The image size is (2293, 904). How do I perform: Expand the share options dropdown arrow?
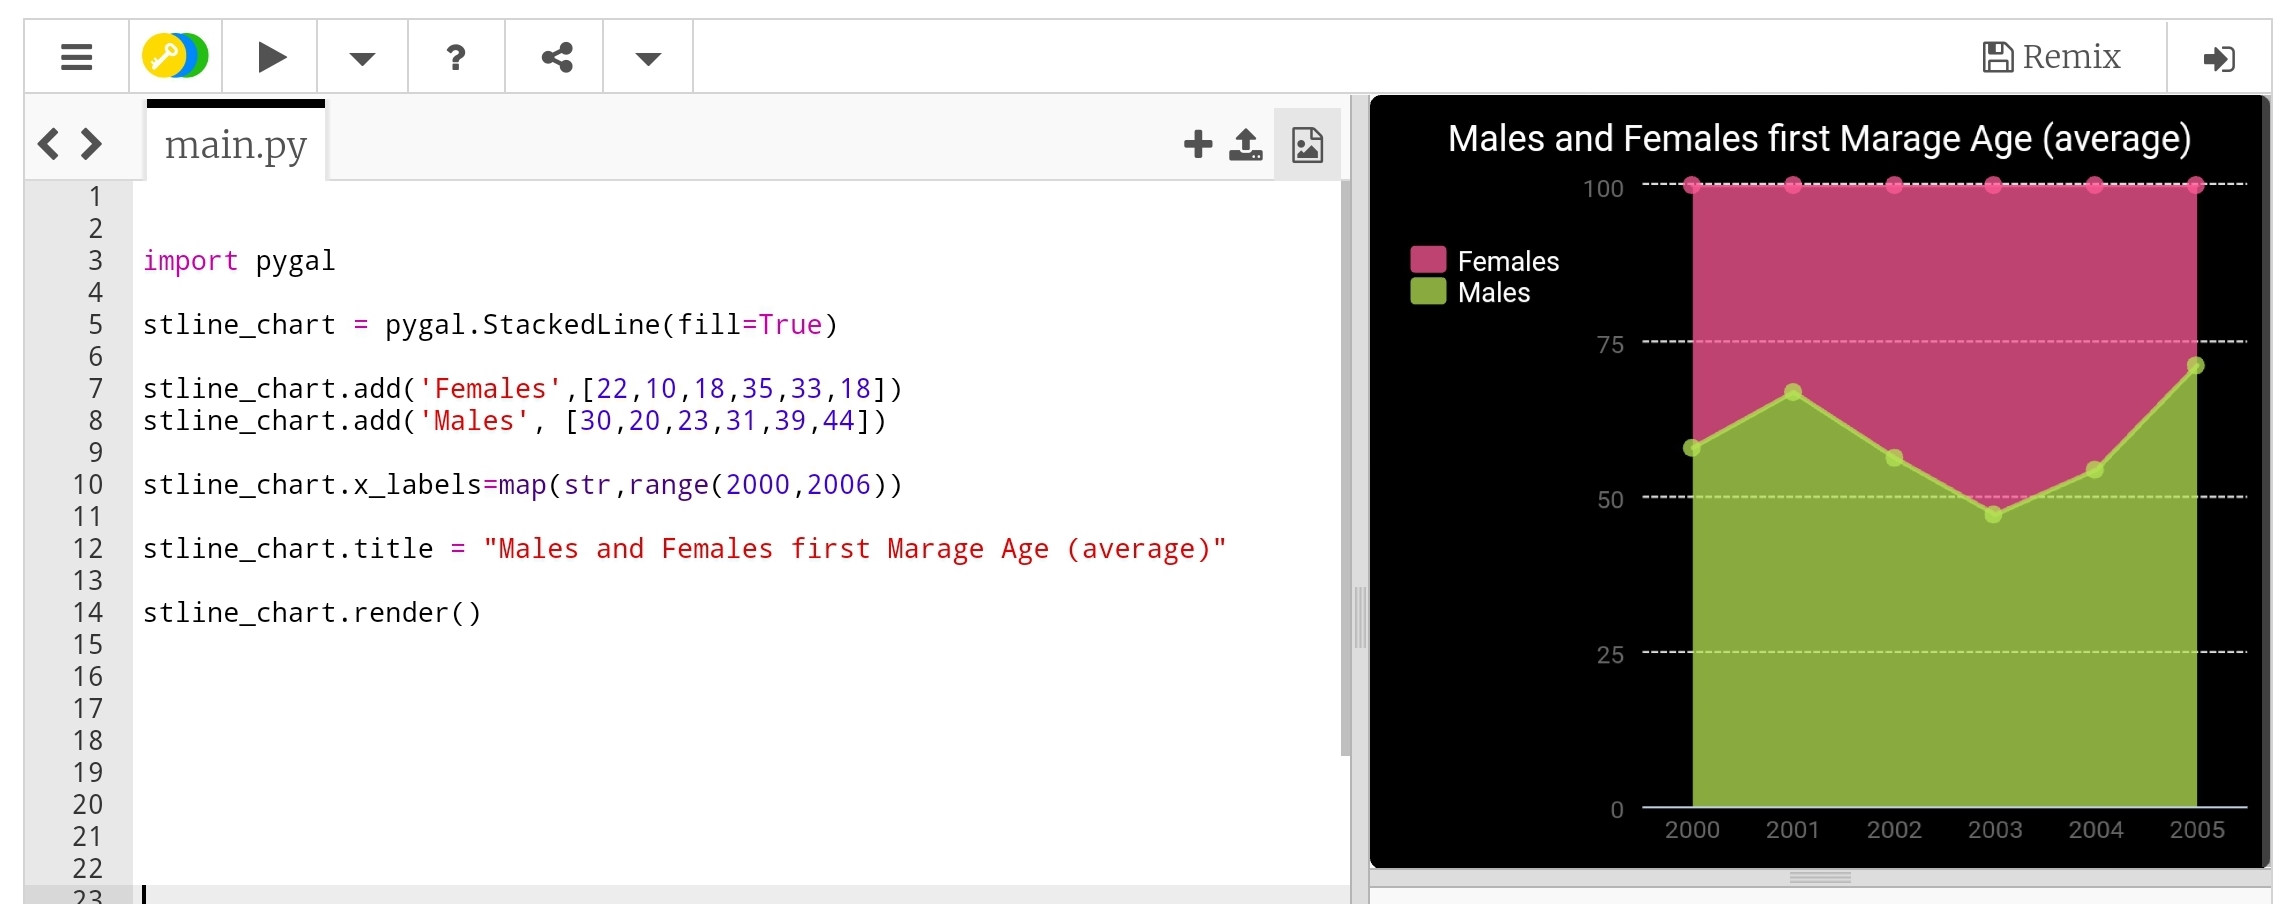pos(648,58)
